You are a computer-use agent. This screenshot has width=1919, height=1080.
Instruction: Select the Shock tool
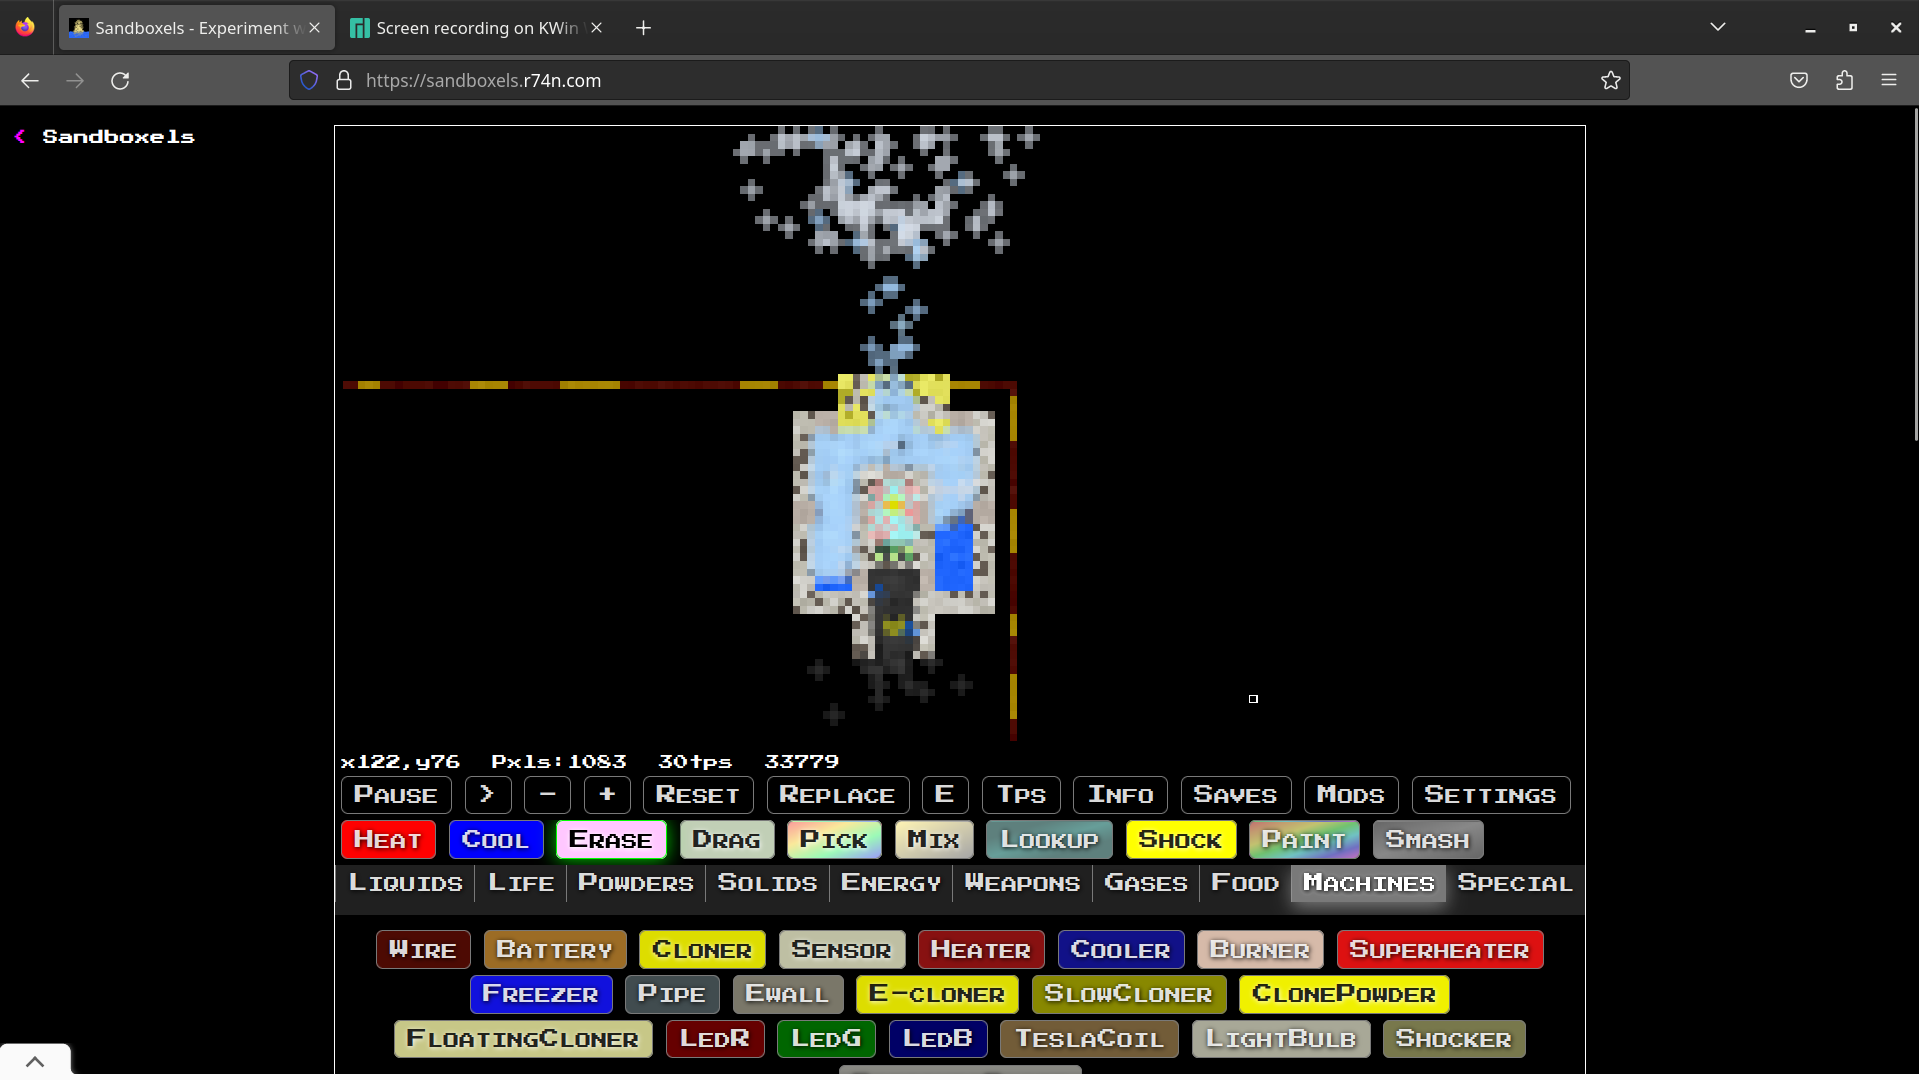tap(1181, 840)
